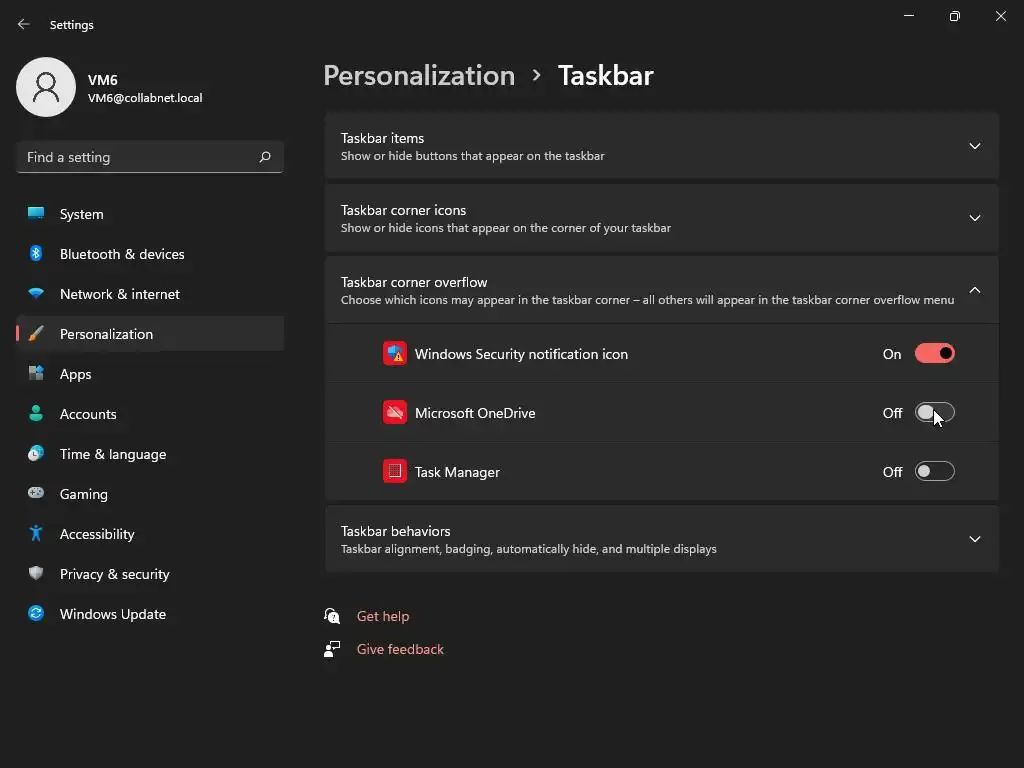Turn off Windows Security notification icon toggle
Viewport: 1024px width, 768px height.
click(x=935, y=354)
